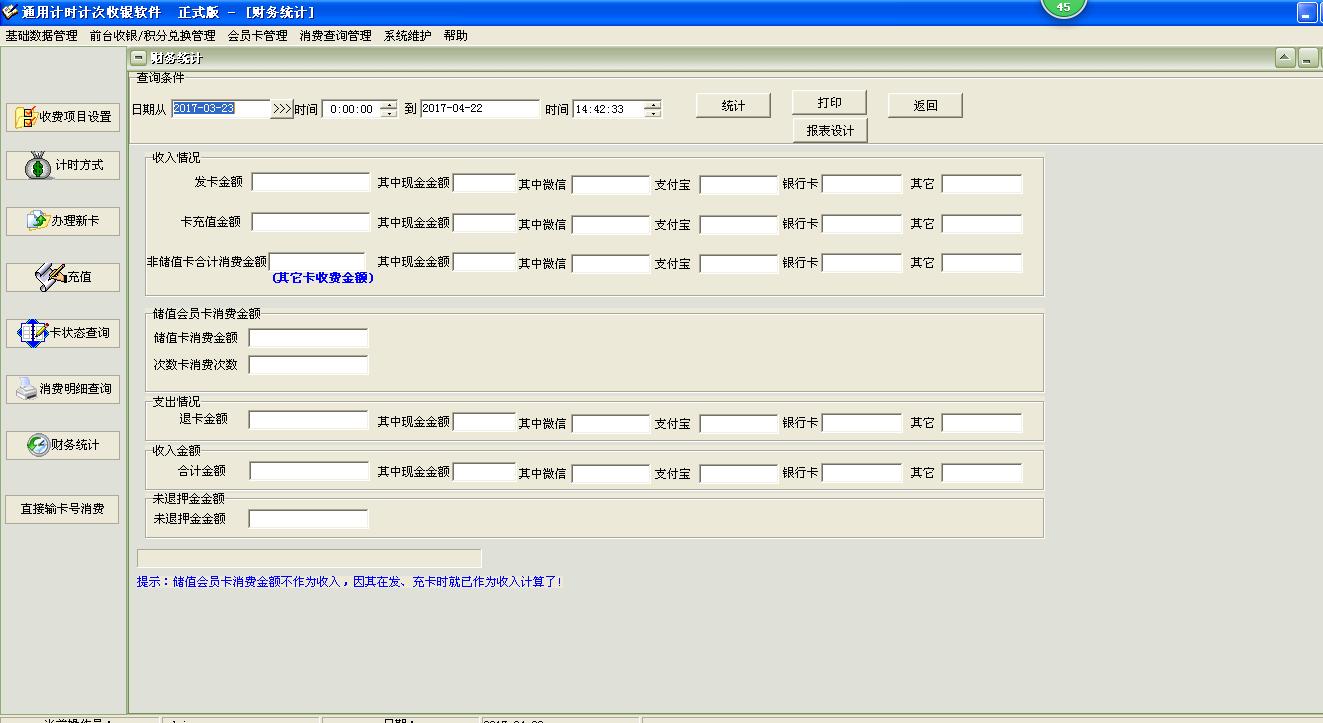This screenshot has width=1323, height=723.
Task: Click 银行卡 field in 退卡金额 row
Action: point(862,423)
